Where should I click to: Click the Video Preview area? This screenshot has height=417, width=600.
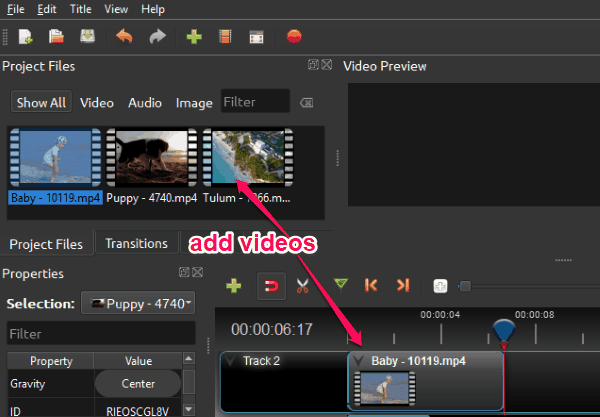point(474,145)
